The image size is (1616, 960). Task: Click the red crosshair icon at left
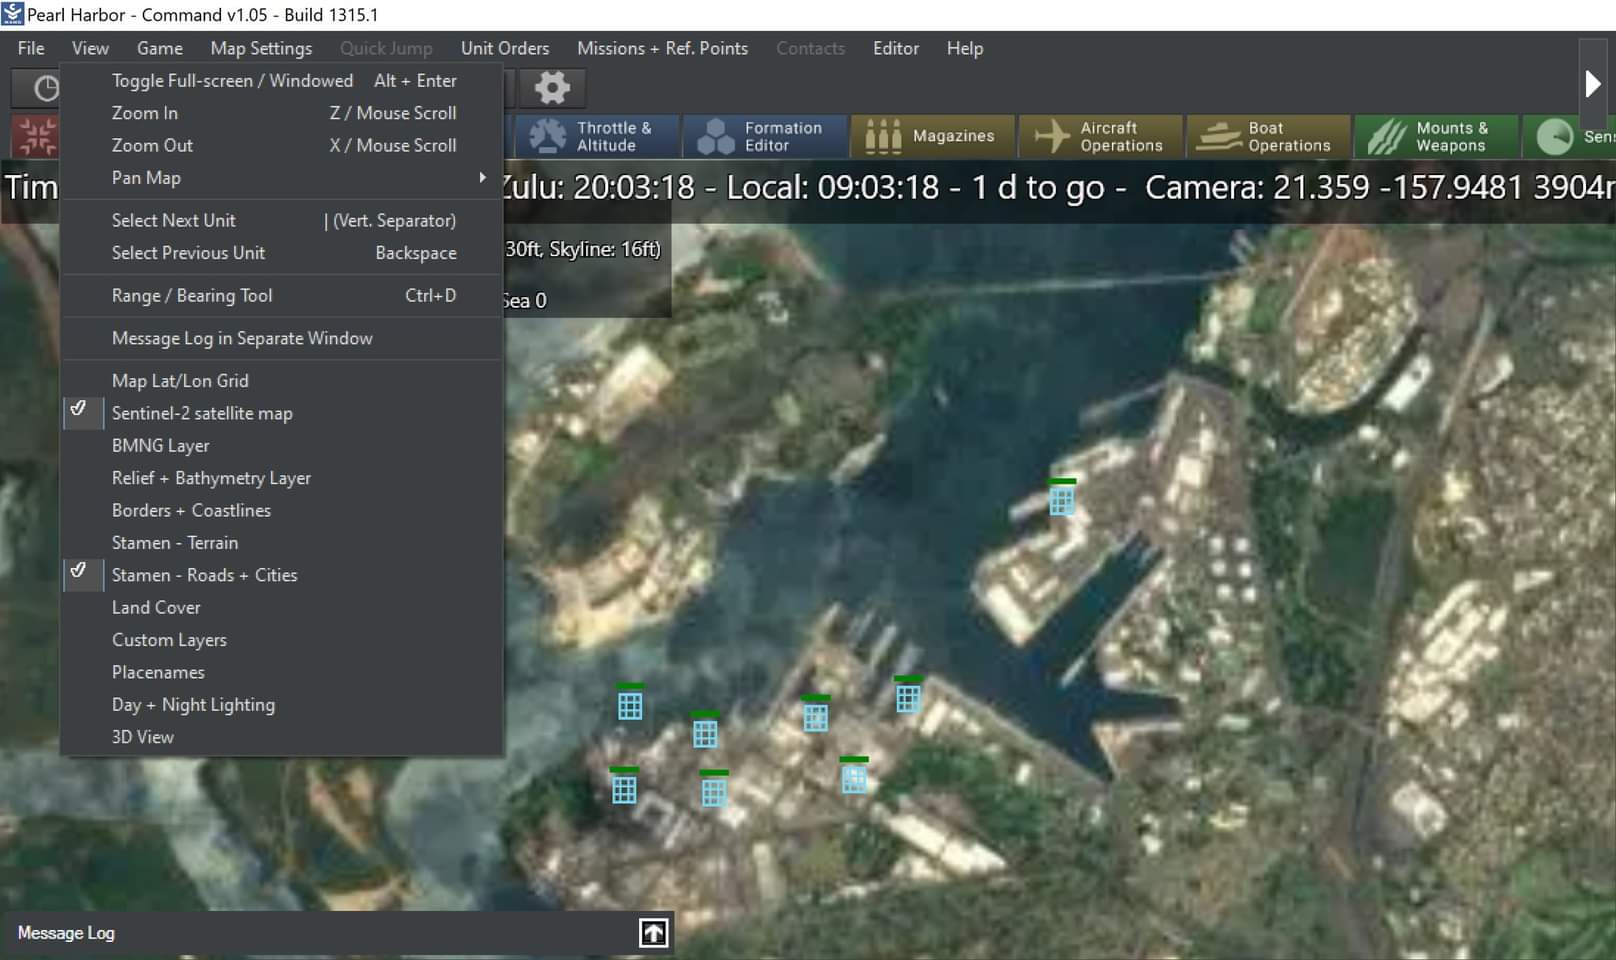(x=36, y=136)
